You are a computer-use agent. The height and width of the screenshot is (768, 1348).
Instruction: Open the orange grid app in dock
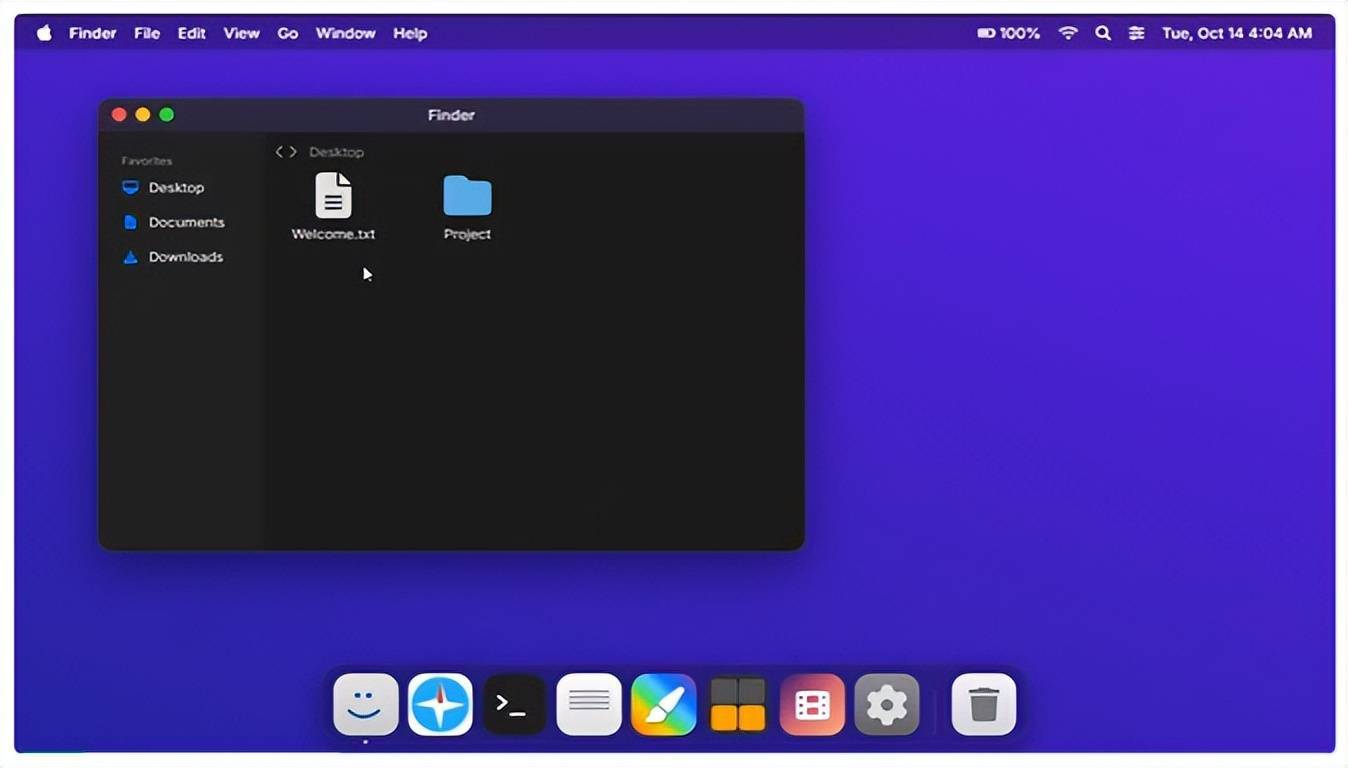coord(738,705)
